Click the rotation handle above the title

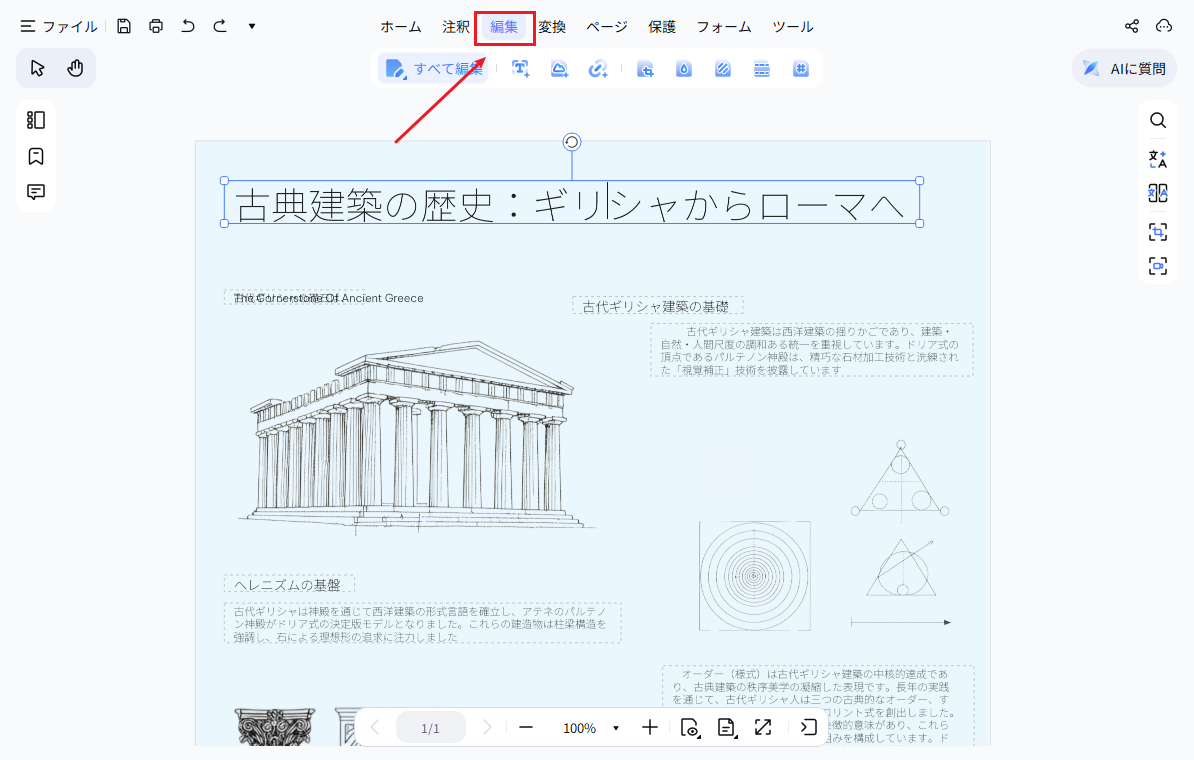click(572, 142)
